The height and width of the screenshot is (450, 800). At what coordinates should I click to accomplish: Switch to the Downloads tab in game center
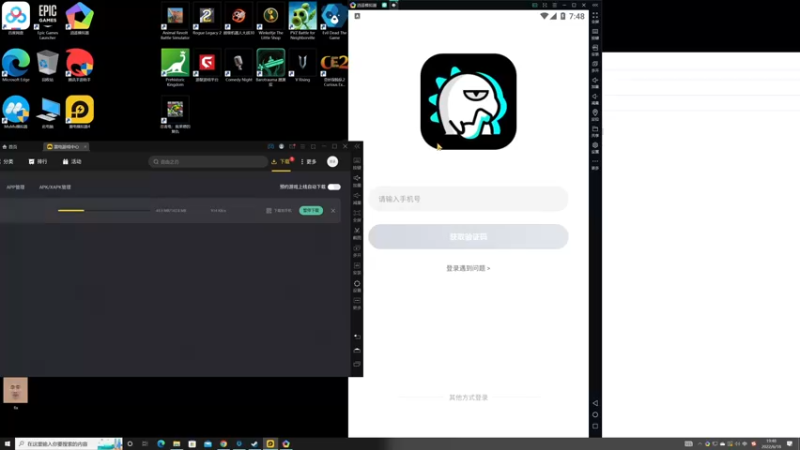coord(282,162)
